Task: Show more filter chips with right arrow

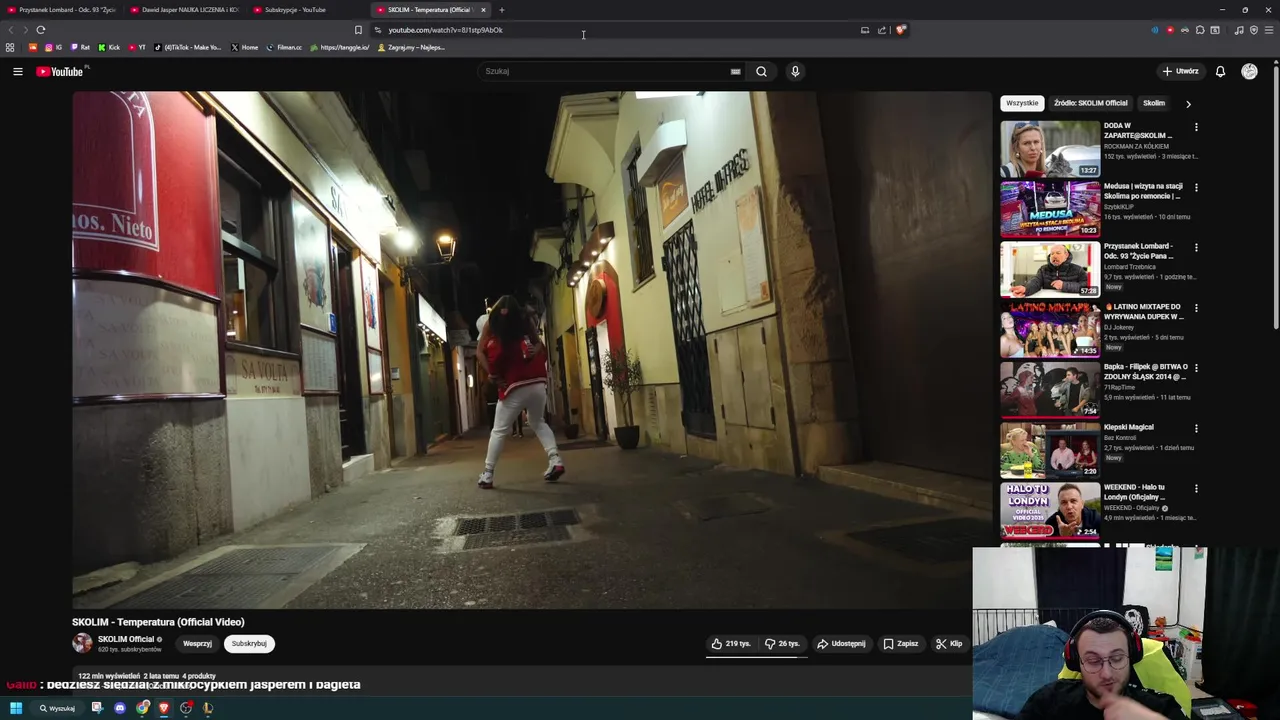Action: [x=1188, y=103]
